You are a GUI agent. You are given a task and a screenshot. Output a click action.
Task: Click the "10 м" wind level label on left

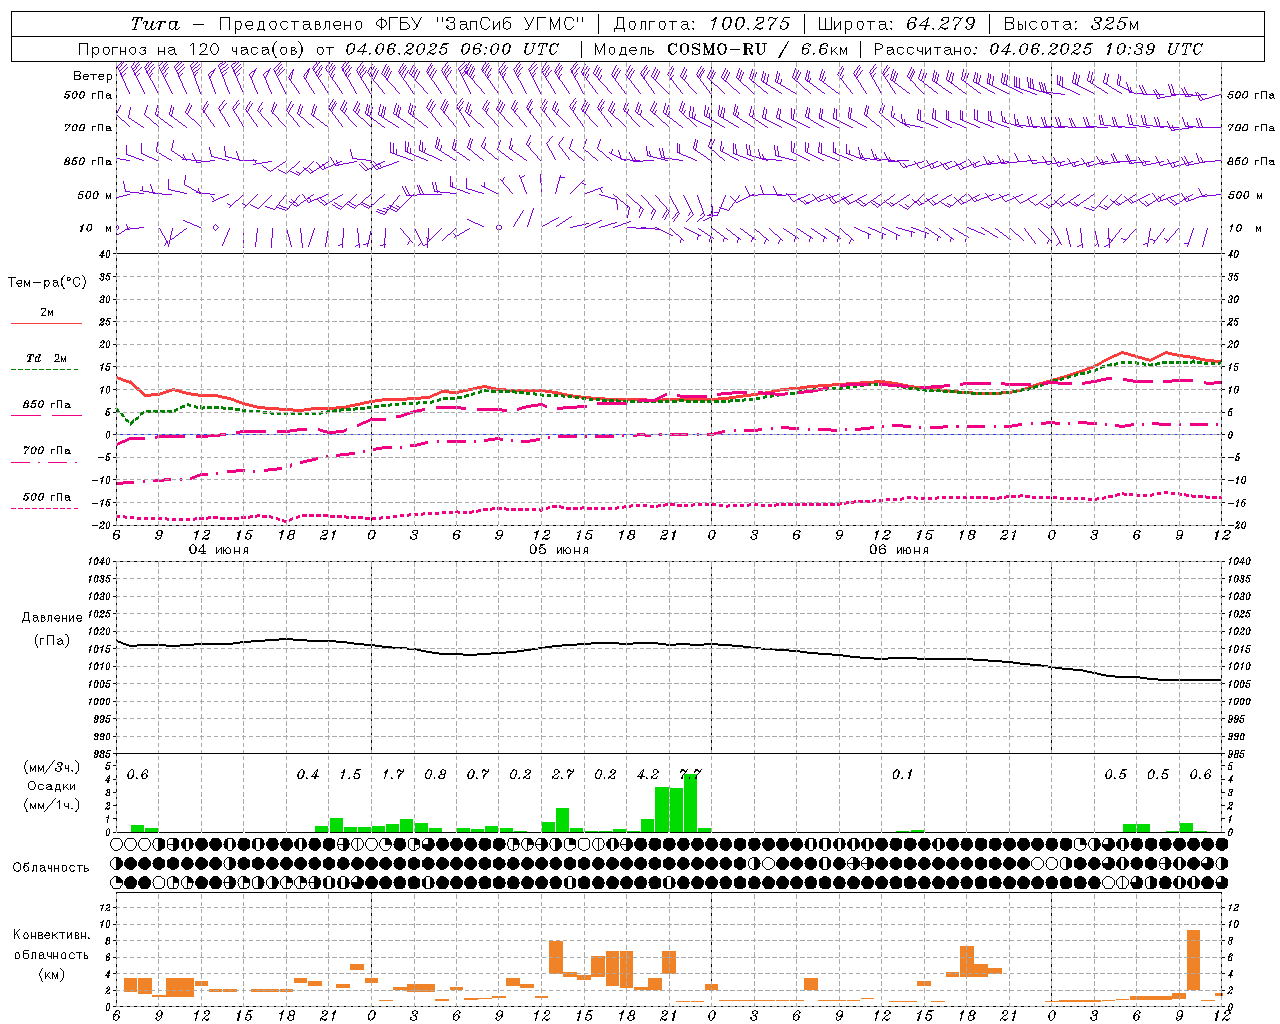[x=95, y=228]
